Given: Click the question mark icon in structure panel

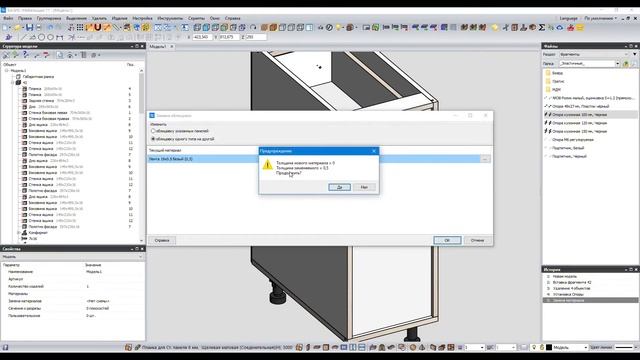Looking at the screenshot, I should (25, 55).
